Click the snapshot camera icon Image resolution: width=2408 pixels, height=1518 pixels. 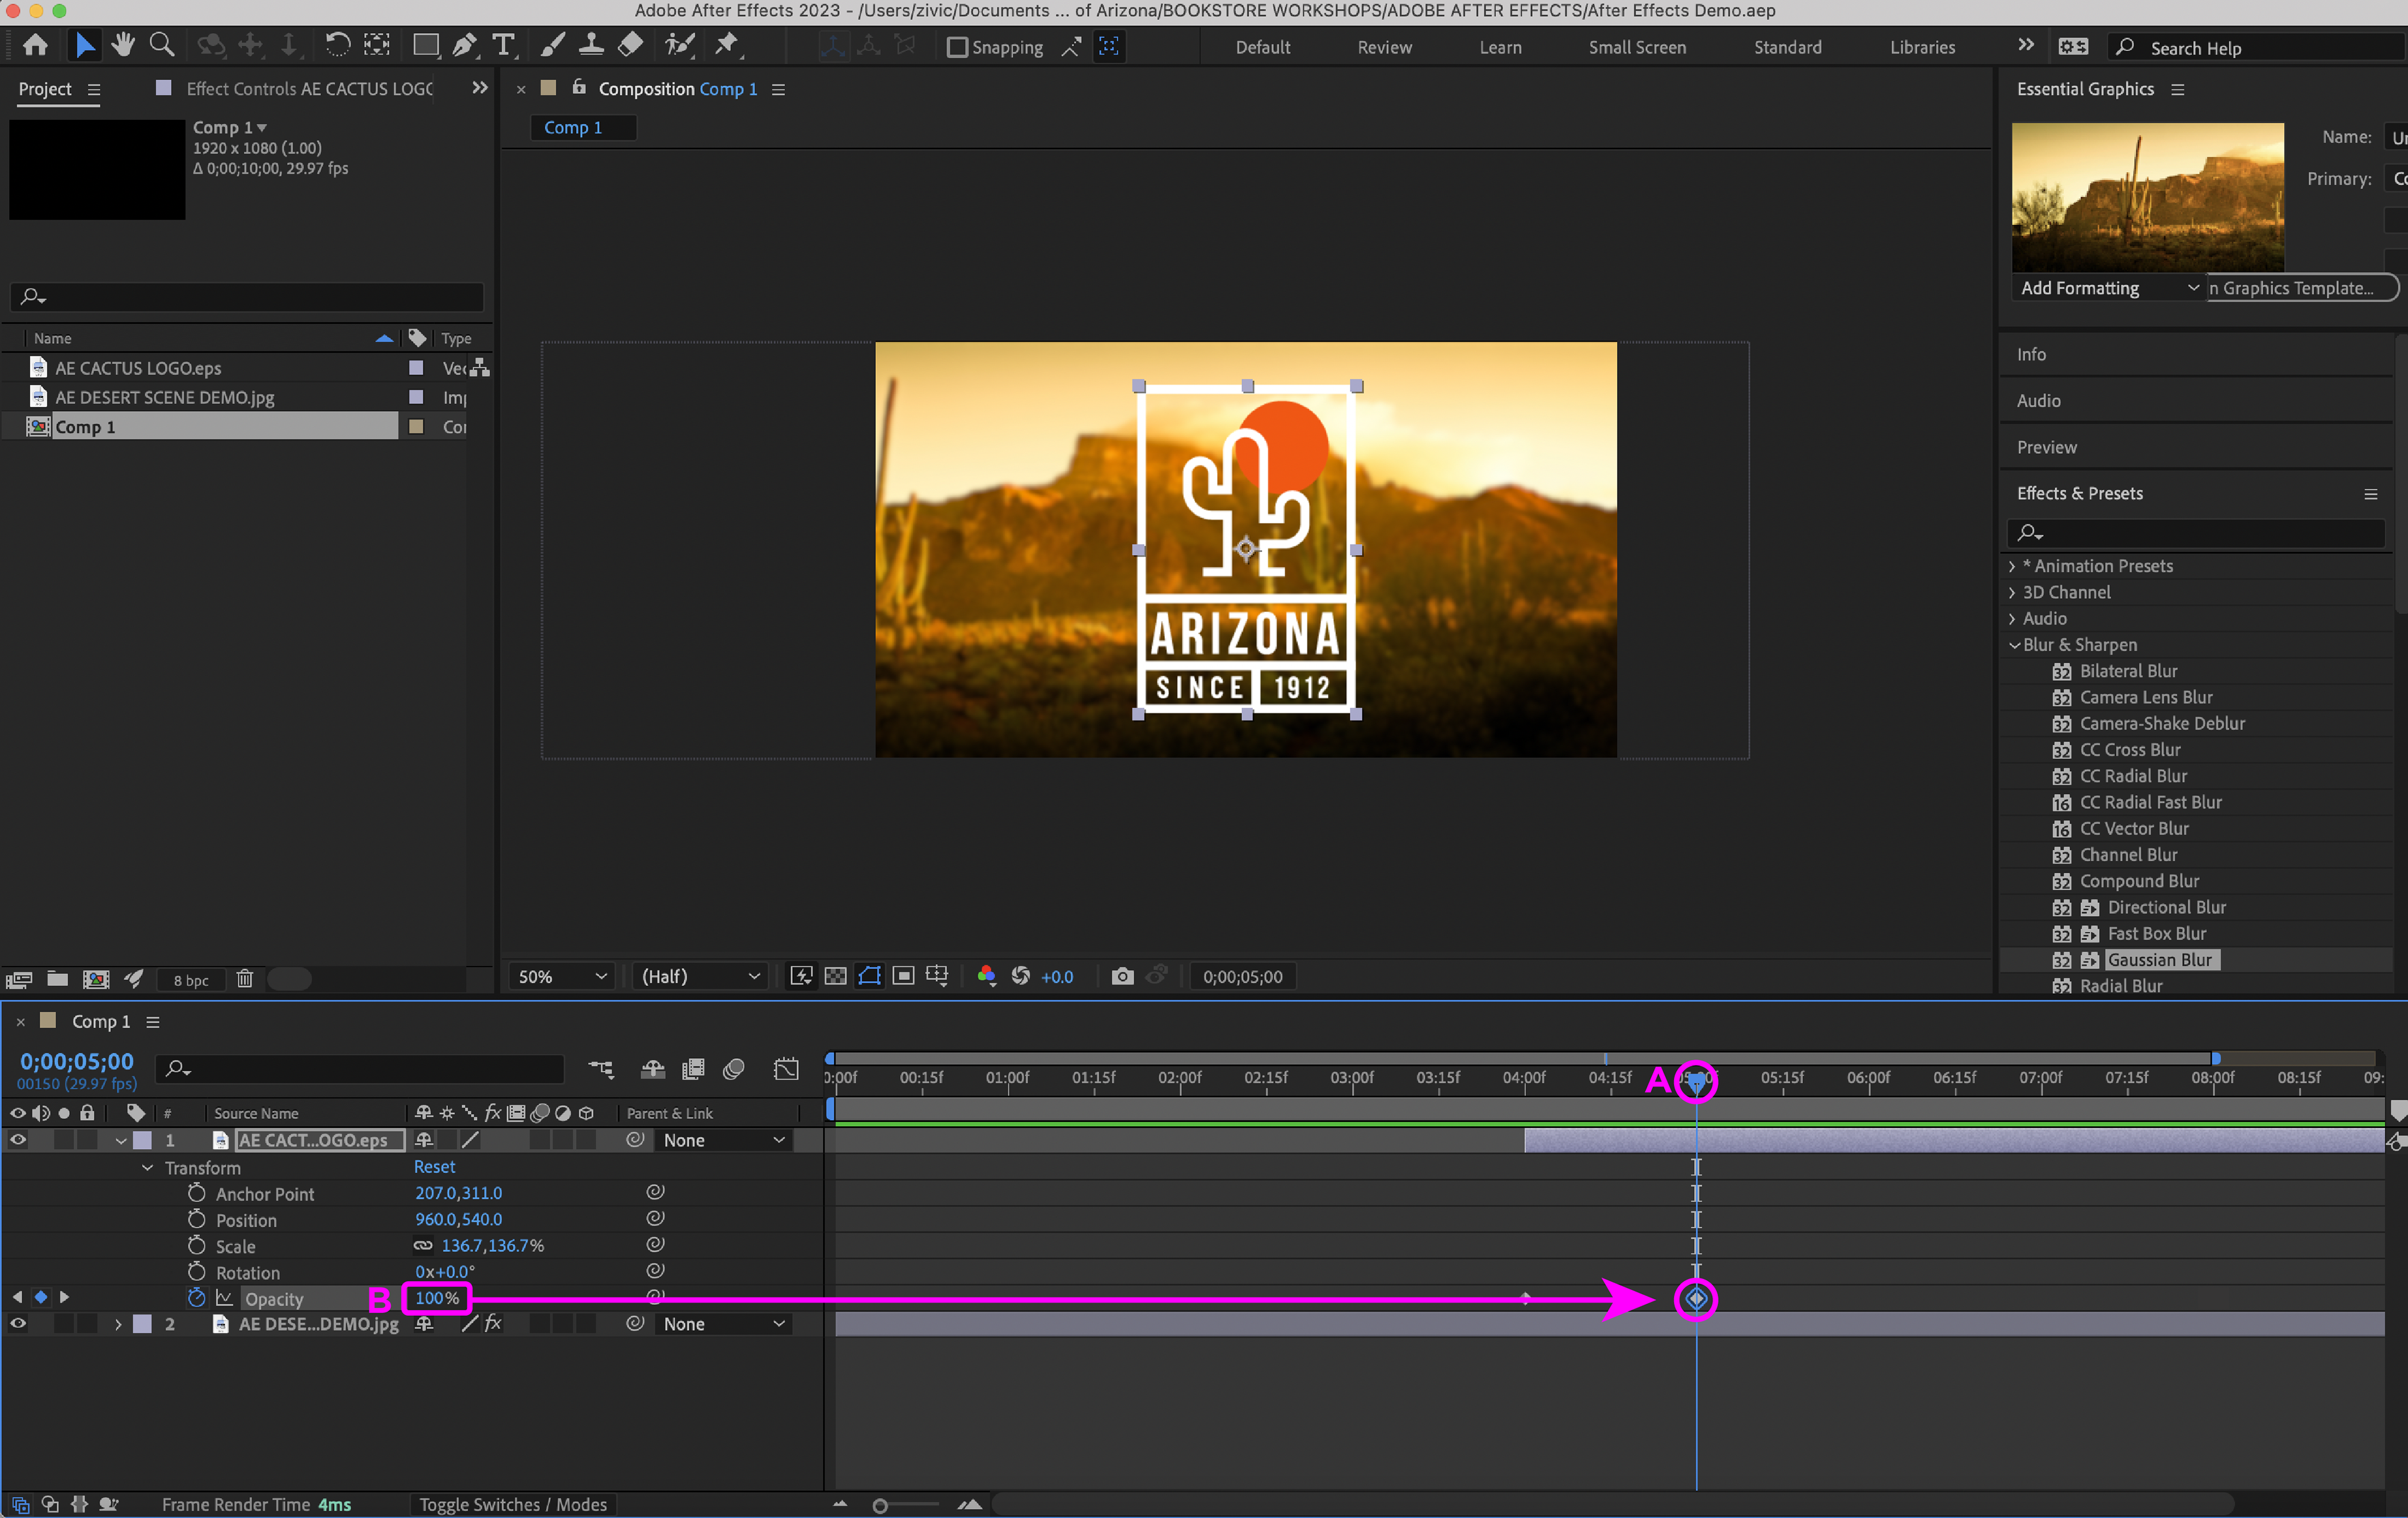pos(1122,976)
